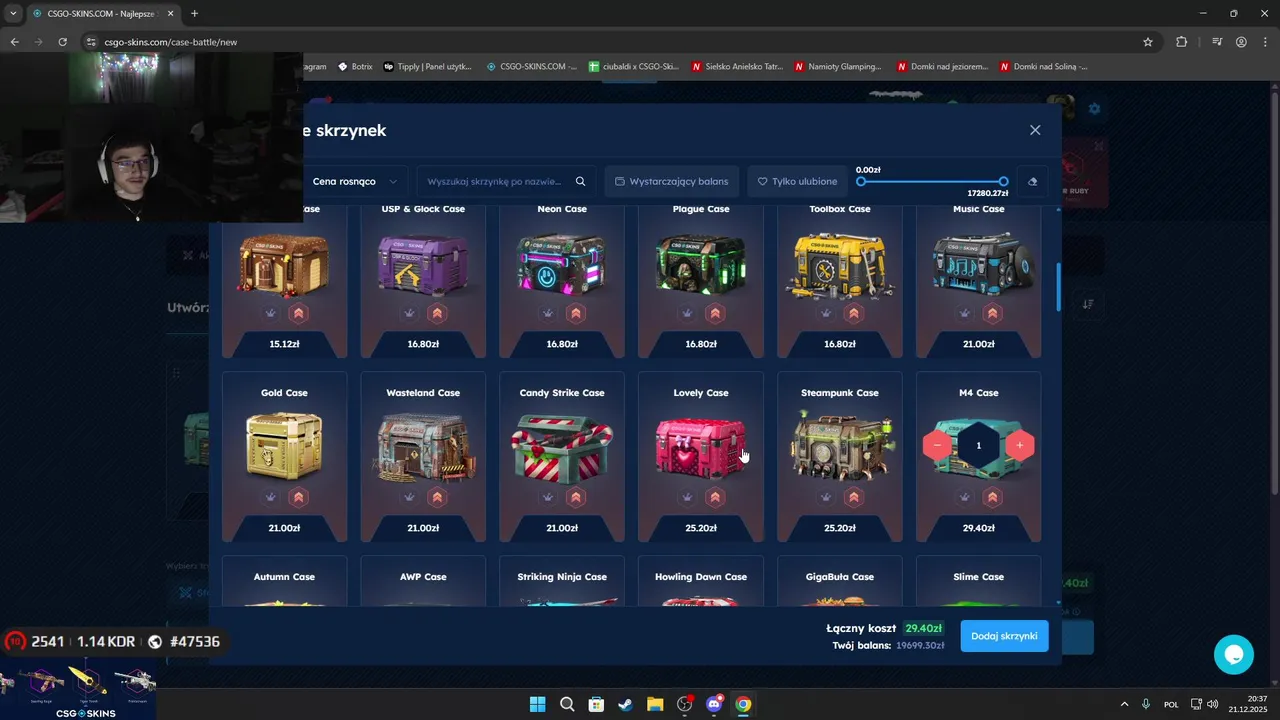This screenshot has width=1280, height=720.
Task: Click the red chevron badge on Steampunk Case
Action: (x=854, y=497)
